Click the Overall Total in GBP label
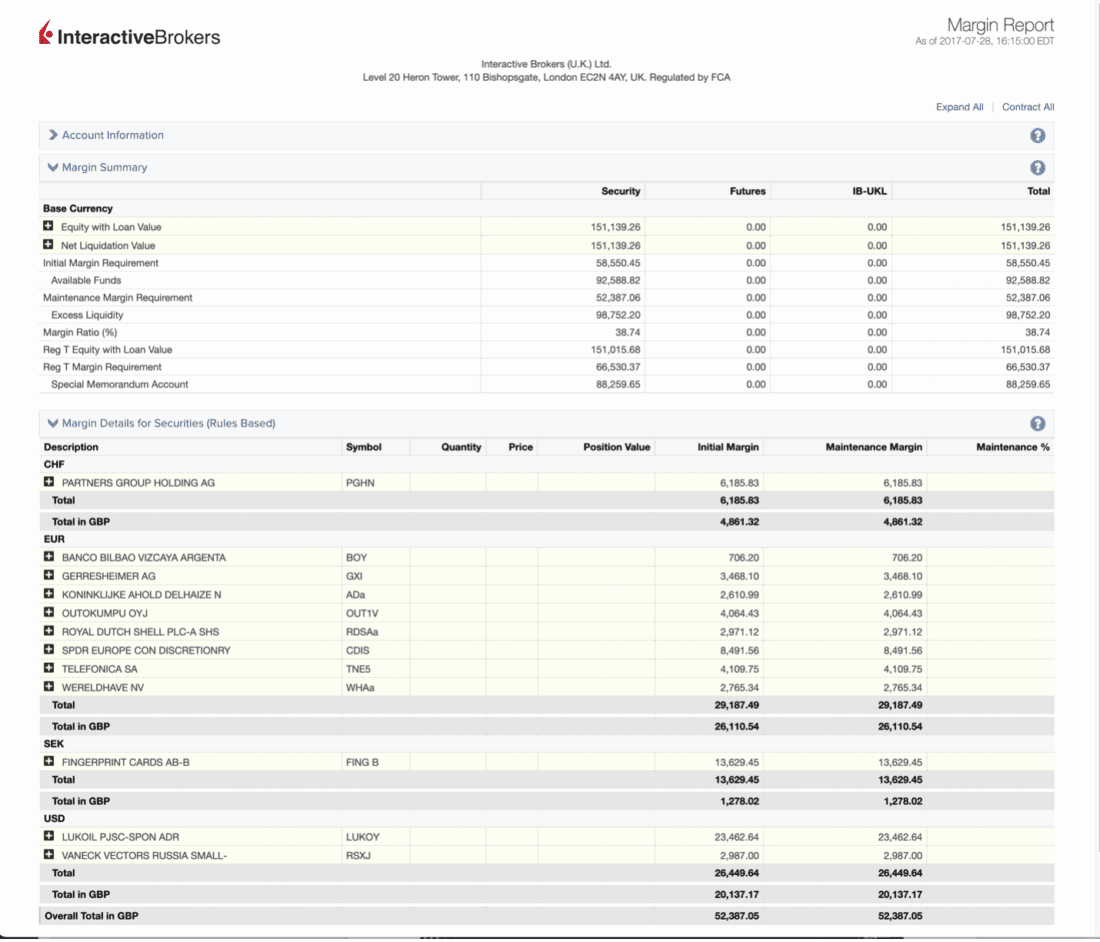 91,916
